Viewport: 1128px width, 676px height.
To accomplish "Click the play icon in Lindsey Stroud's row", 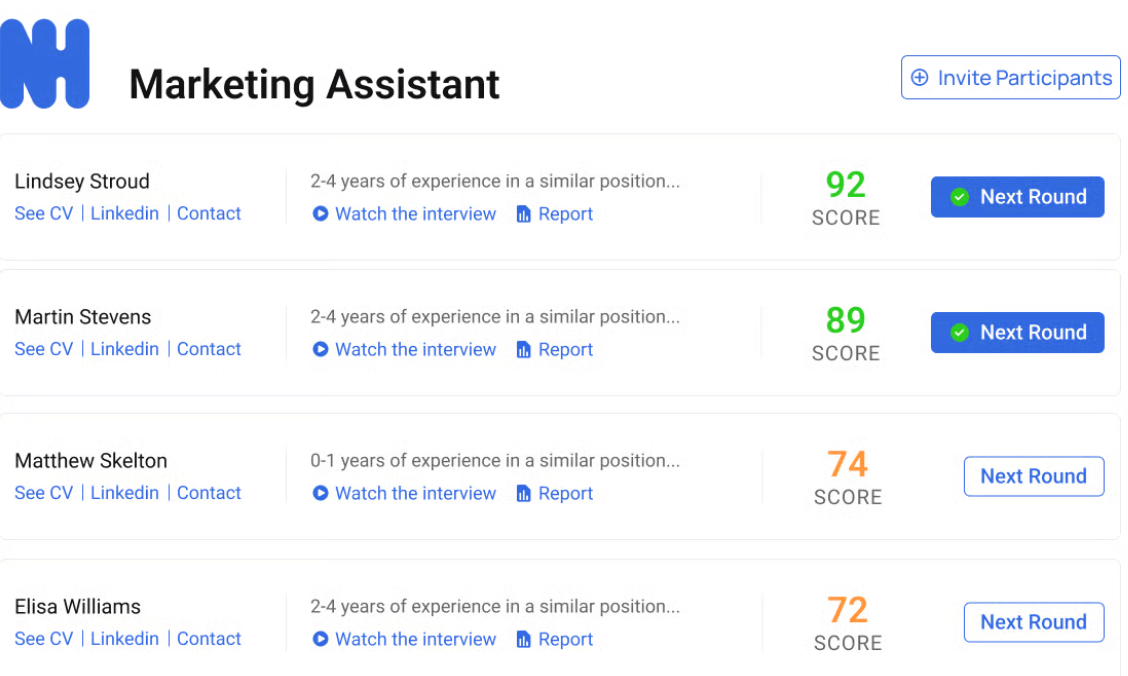I will [320, 214].
